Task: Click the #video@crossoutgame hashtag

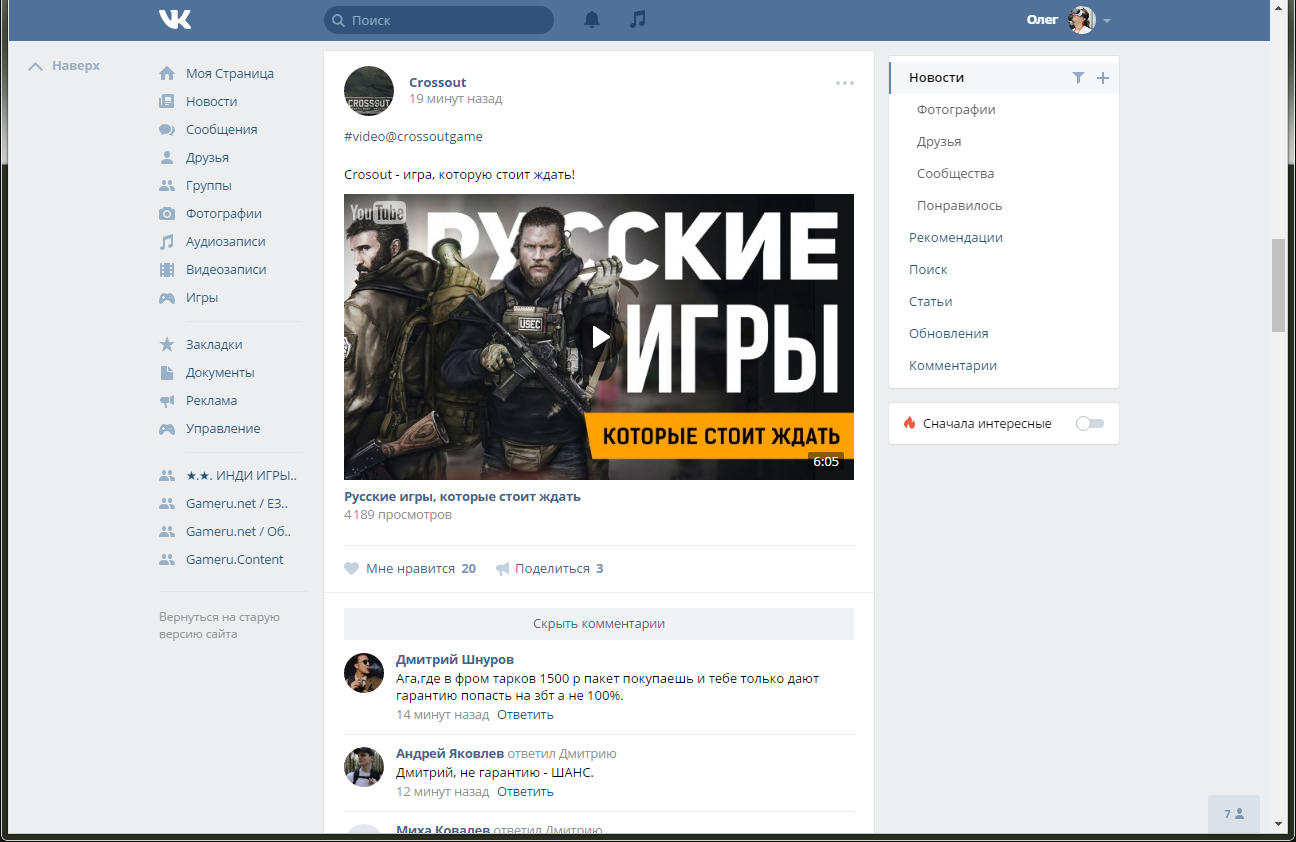Action: (x=413, y=136)
